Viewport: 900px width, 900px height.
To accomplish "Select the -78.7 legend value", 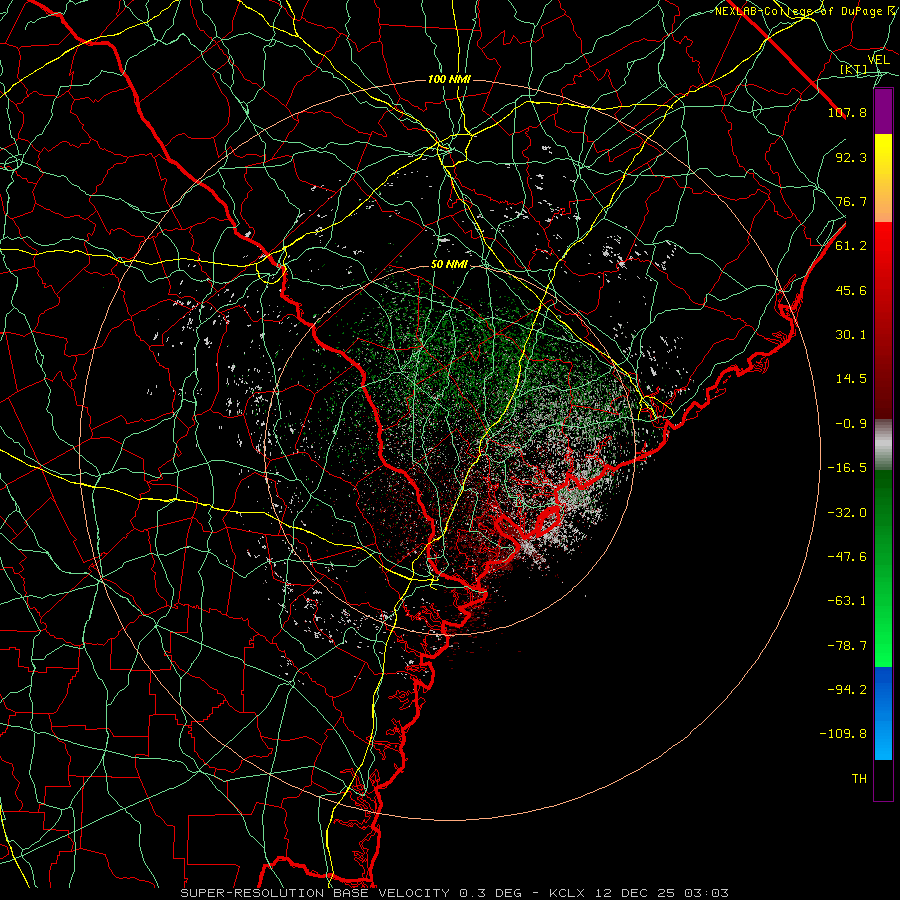I will click(x=847, y=646).
